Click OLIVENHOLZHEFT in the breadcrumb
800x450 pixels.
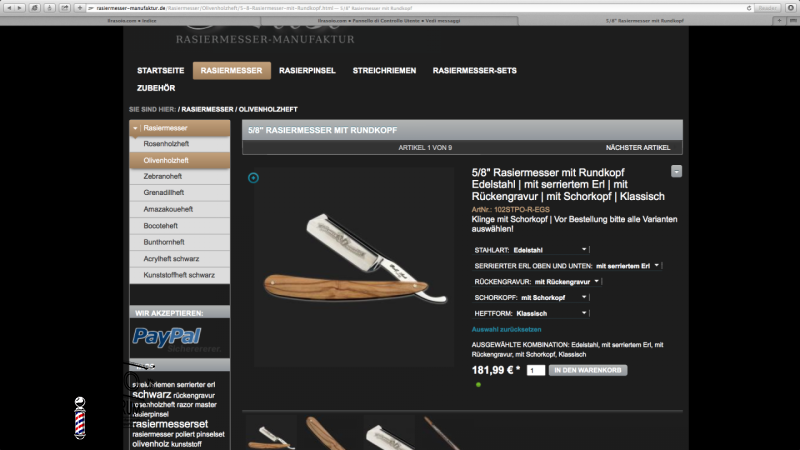pos(268,109)
